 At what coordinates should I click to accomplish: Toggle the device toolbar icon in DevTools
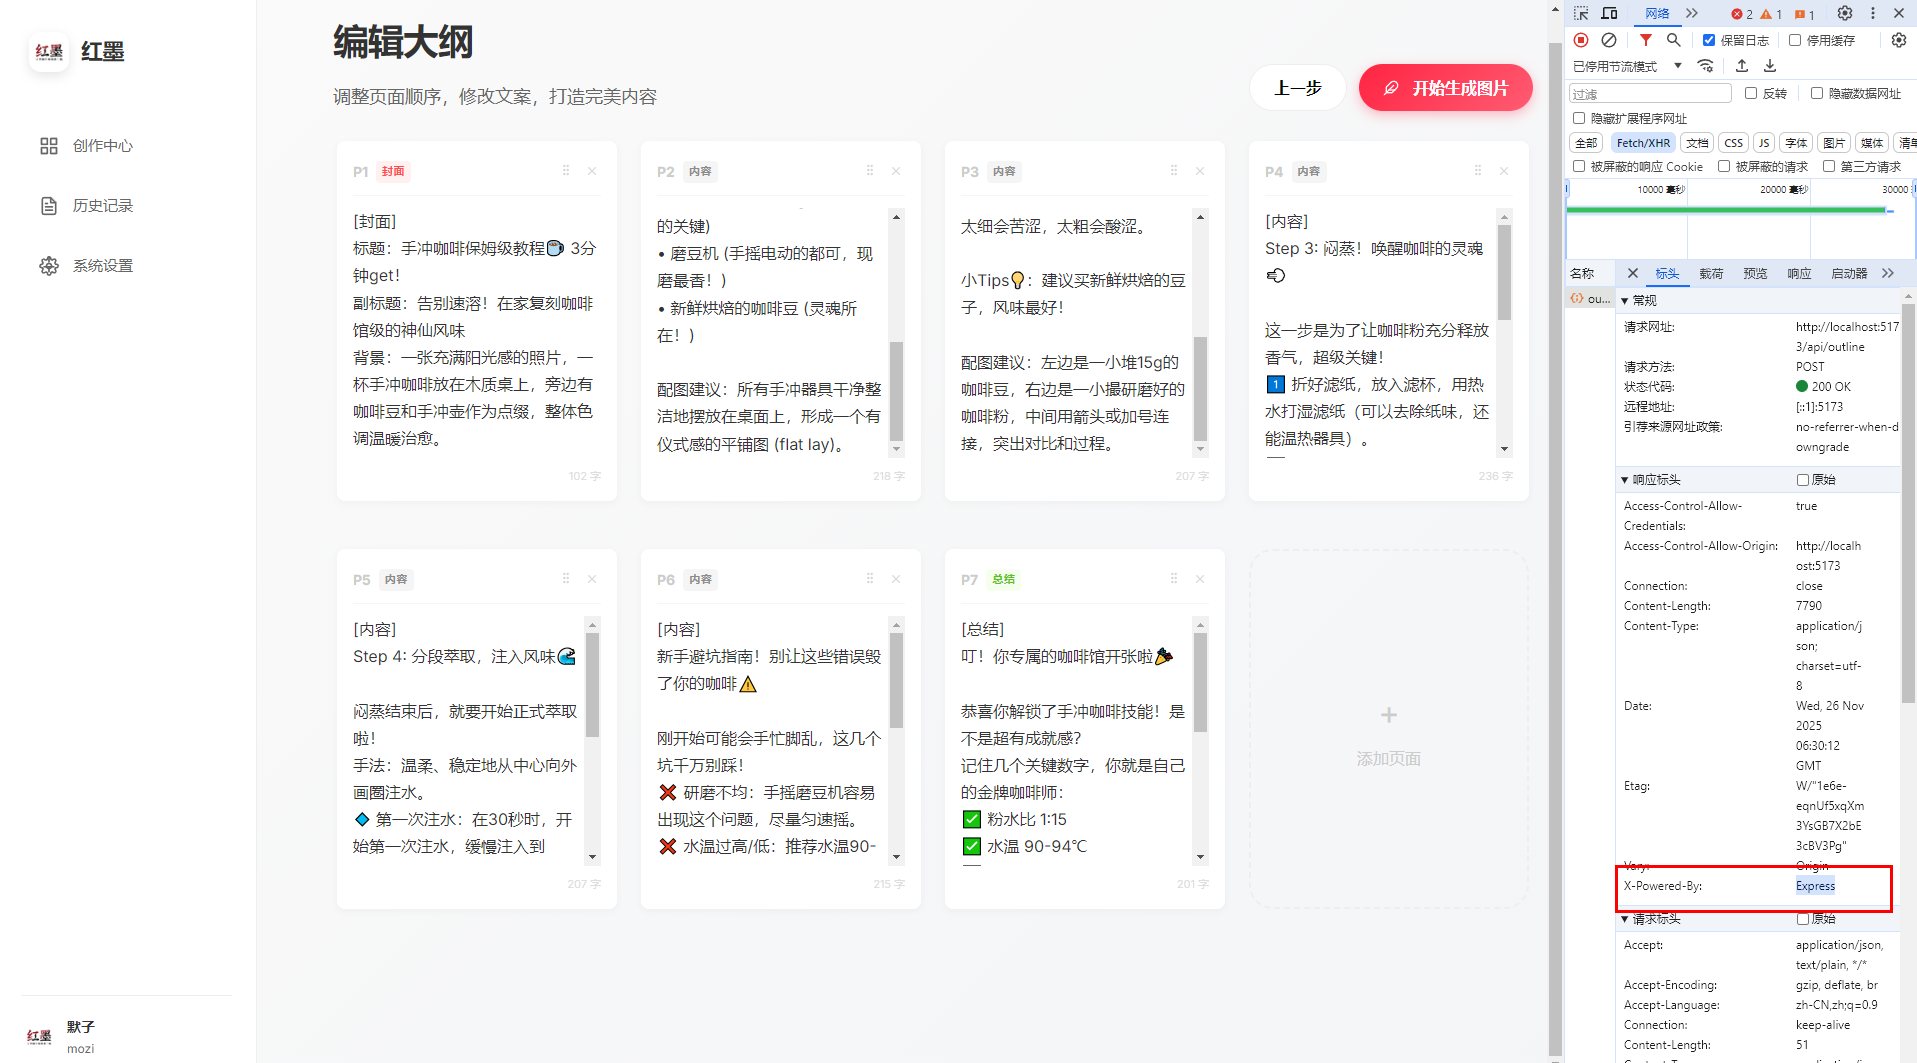(1609, 14)
